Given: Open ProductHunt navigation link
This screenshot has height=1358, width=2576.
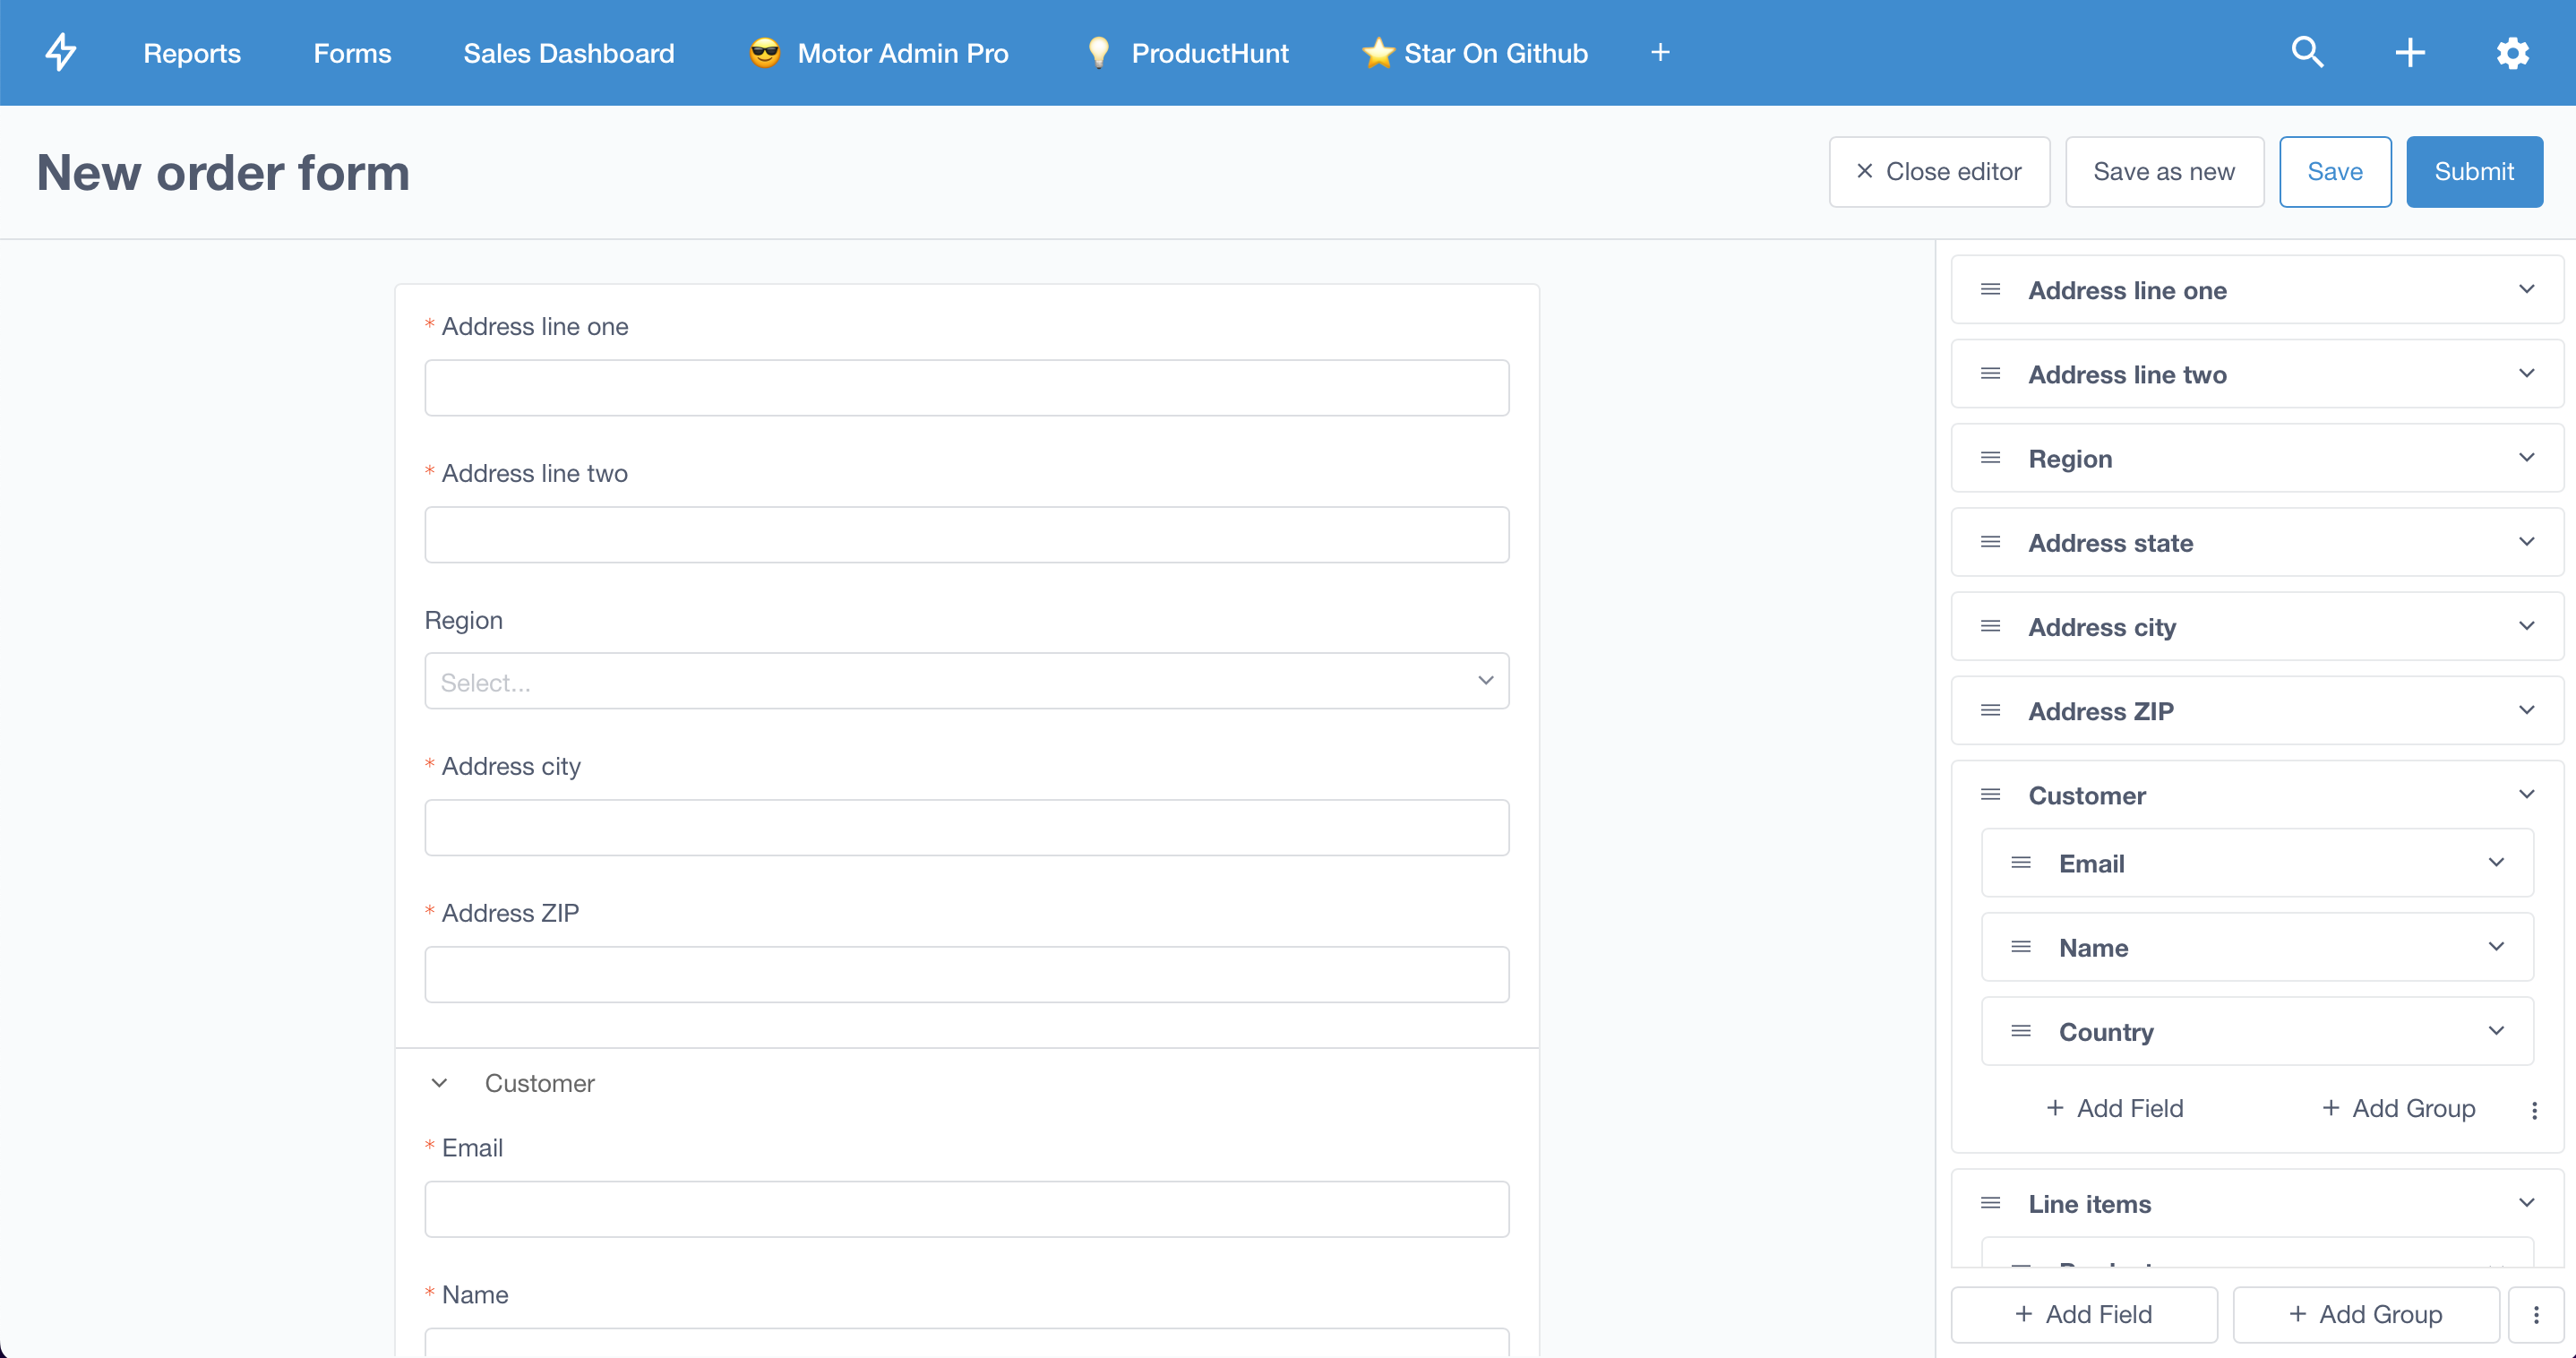Looking at the screenshot, I should pyautogui.click(x=1187, y=53).
